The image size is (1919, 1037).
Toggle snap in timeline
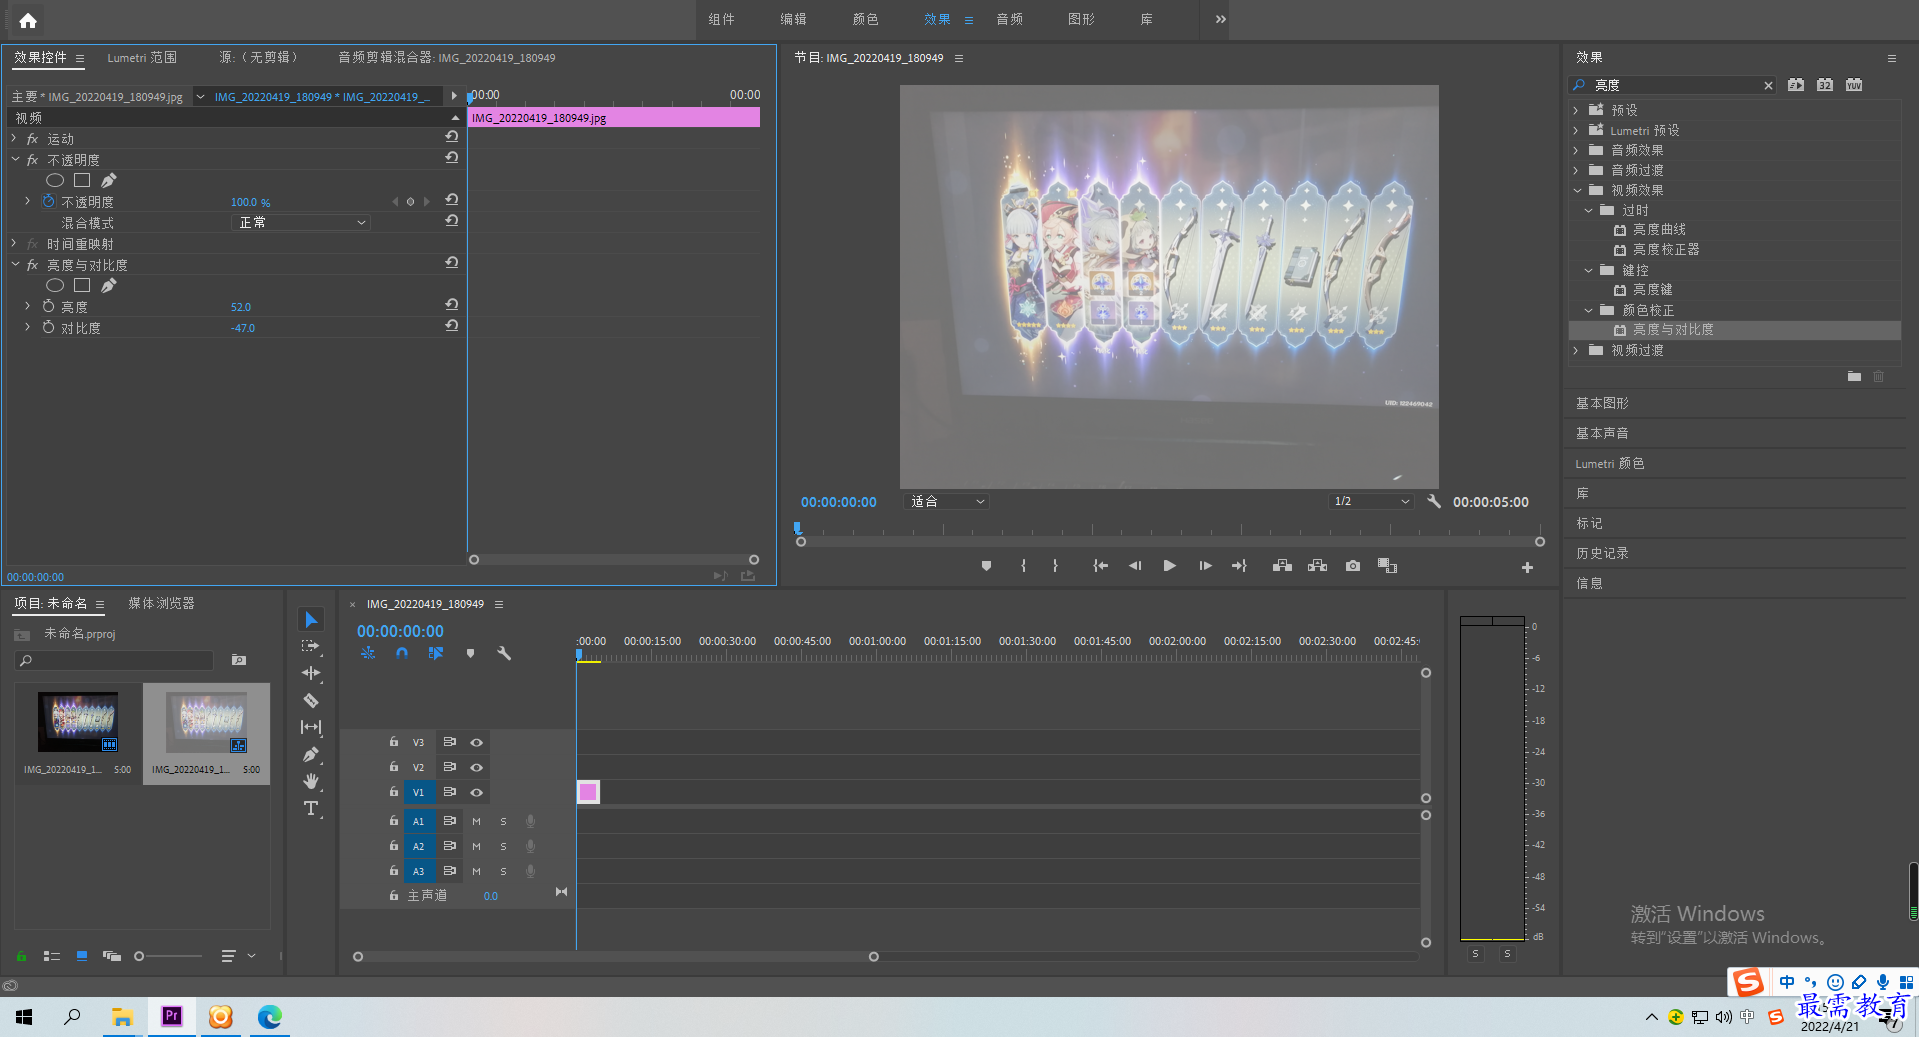(401, 653)
